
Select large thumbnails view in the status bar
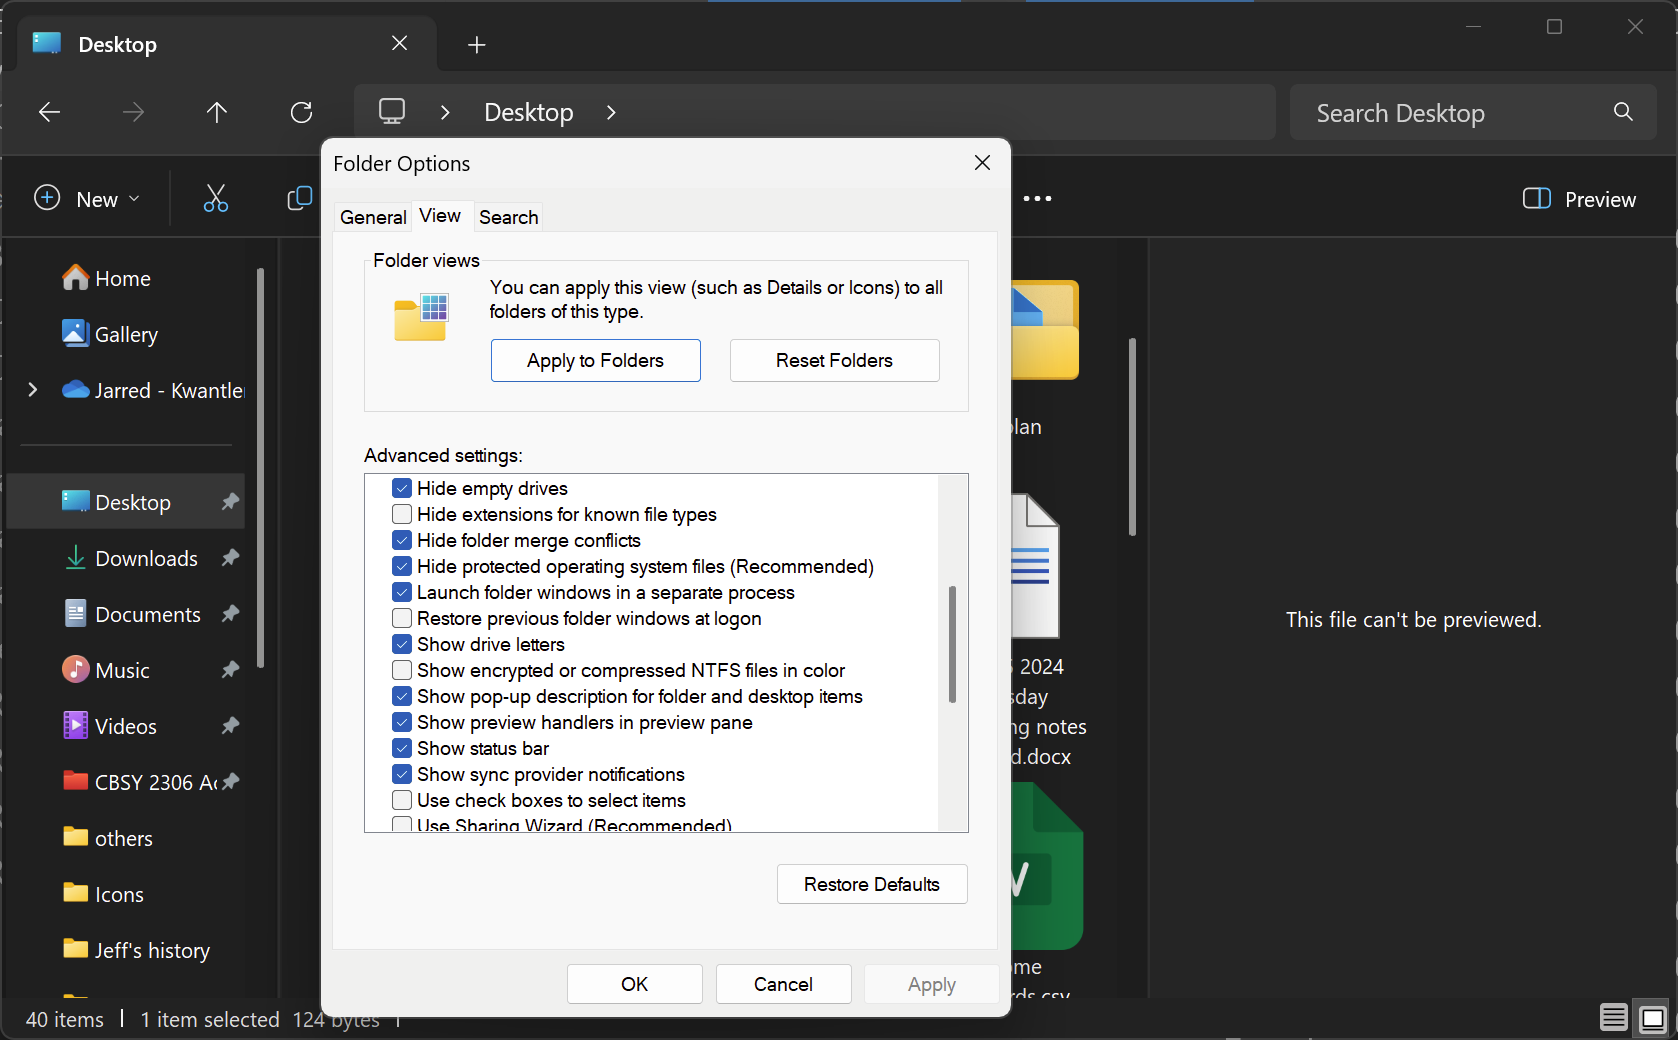coord(1652,1017)
